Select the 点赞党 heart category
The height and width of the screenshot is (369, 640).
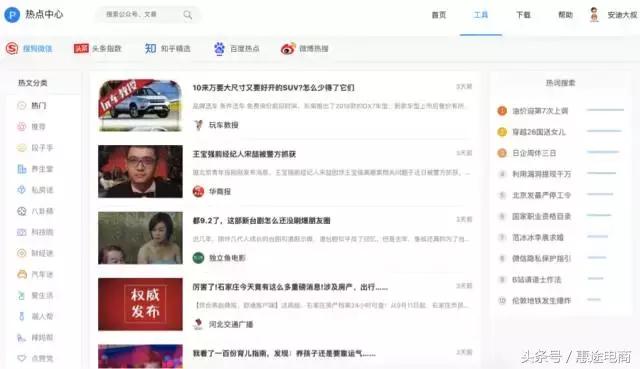(x=35, y=358)
